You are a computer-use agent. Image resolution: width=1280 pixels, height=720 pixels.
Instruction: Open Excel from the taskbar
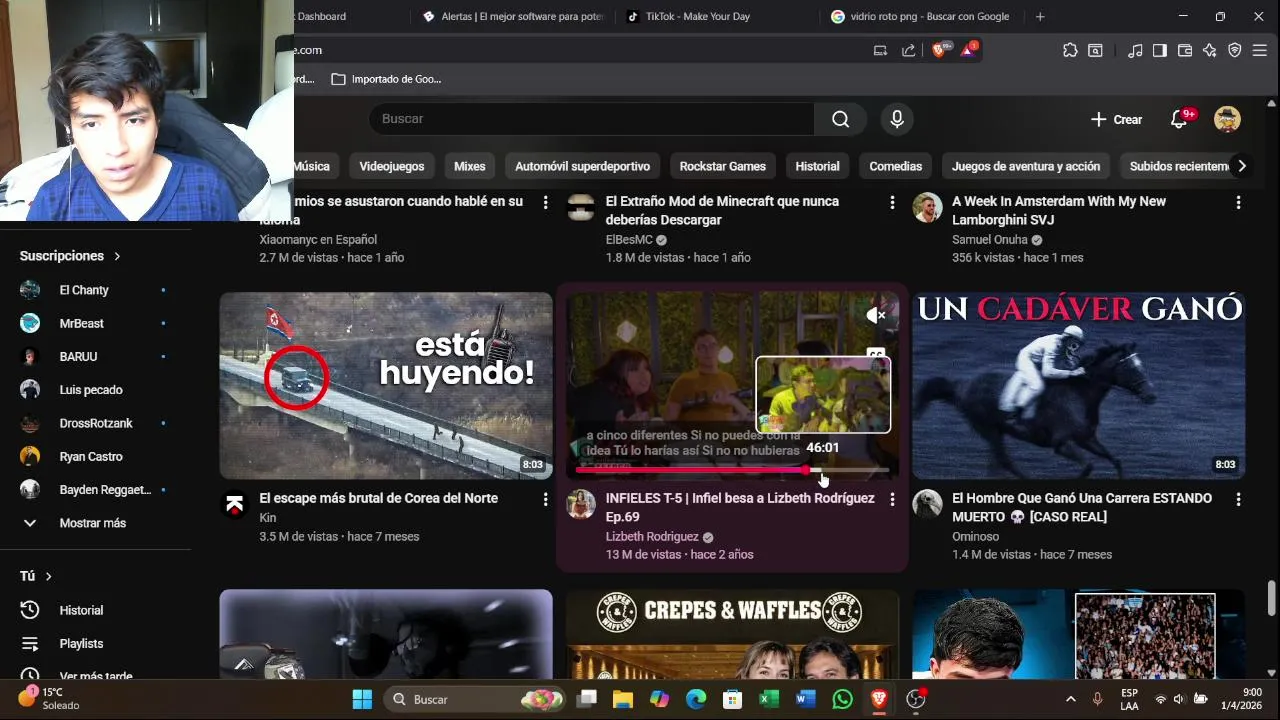[769, 699]
